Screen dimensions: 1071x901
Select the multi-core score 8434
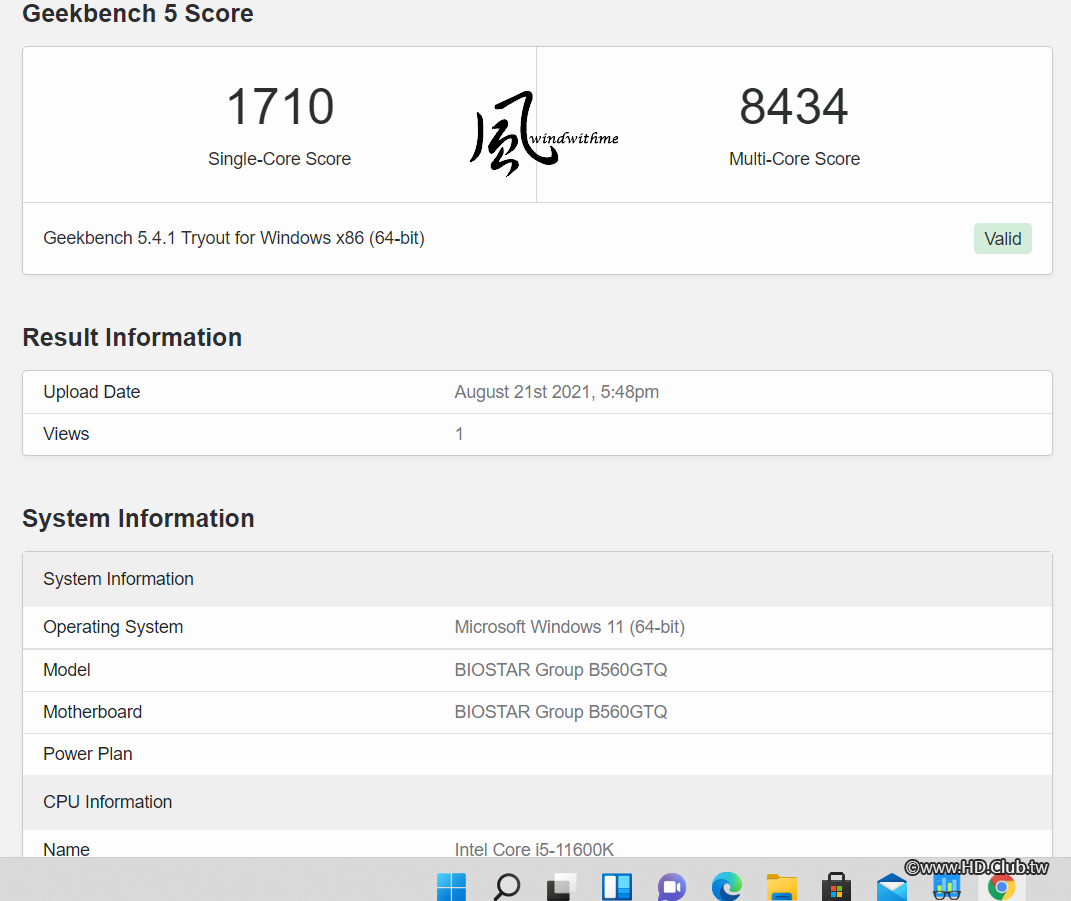click(794, 107)
